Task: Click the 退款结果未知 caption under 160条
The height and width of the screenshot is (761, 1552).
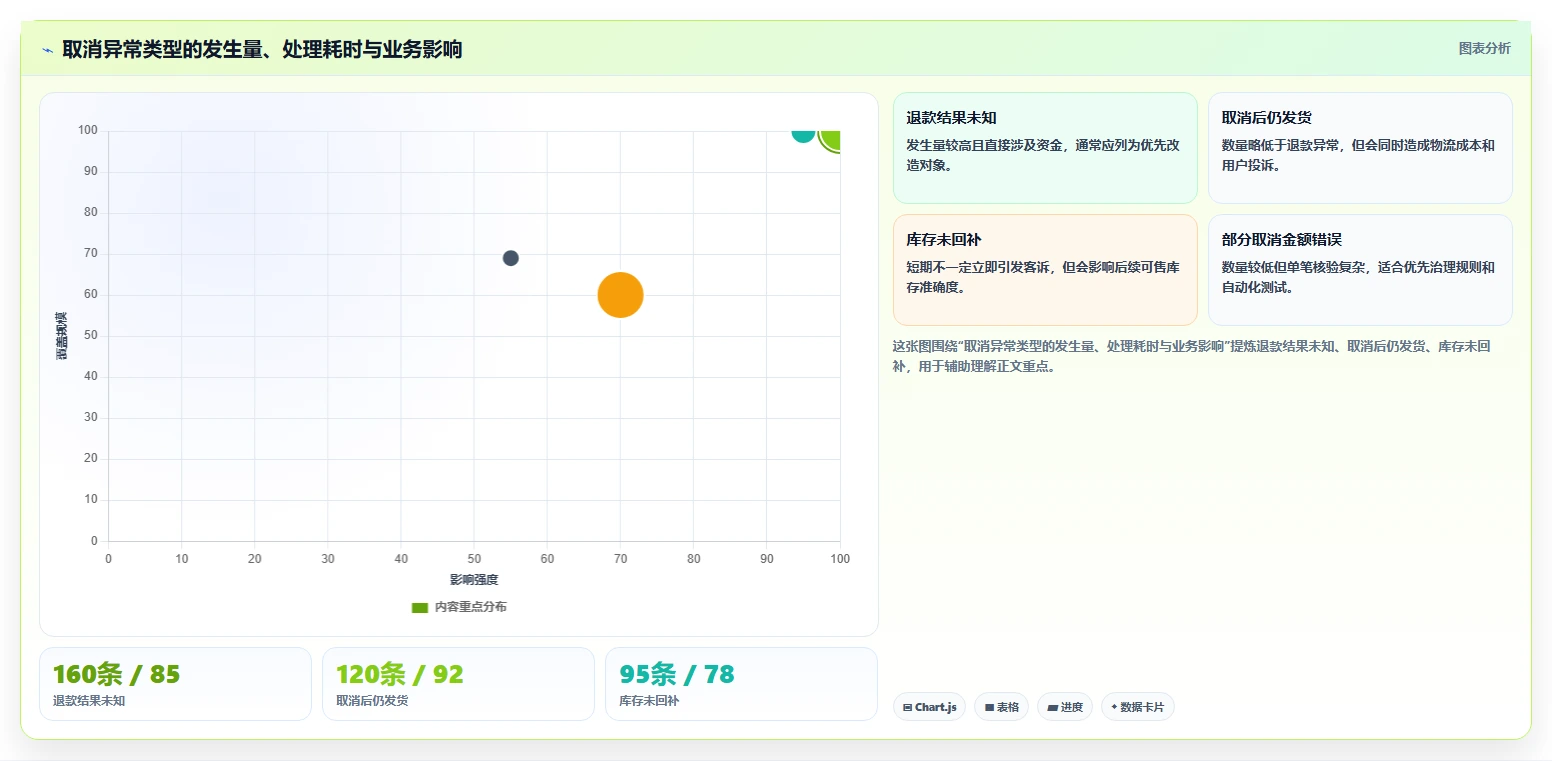Action: [x=89, y=701]
